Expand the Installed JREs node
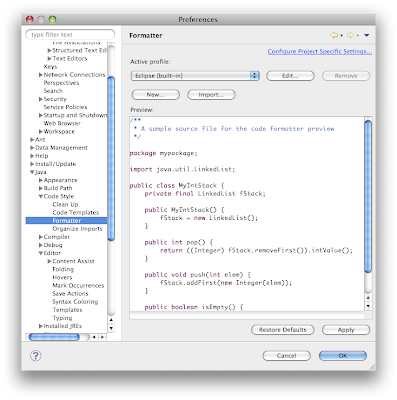 pos(41,326)
